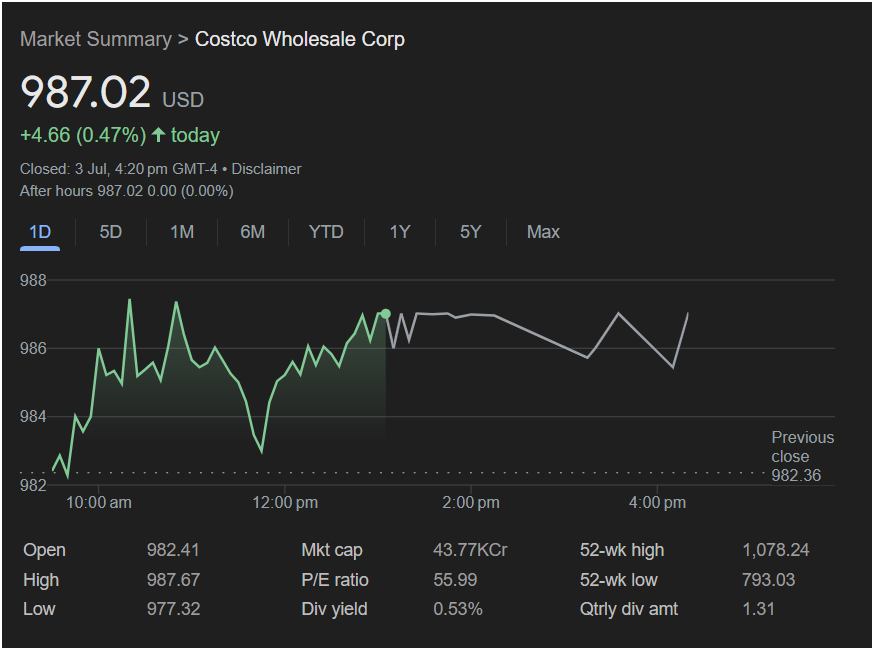Click the 52-wk high value 1,078.24
Viewport: 874px width, 650px height.
coord(775,550)
